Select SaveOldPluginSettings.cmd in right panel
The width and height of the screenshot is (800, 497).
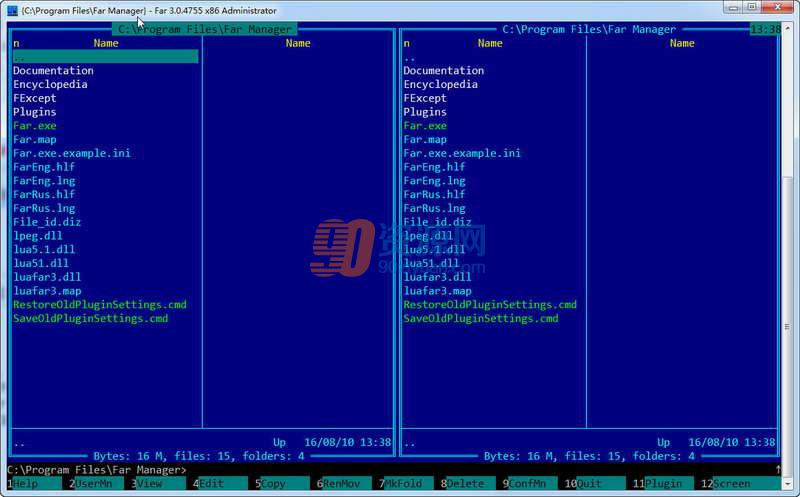(x=481, y=318)
